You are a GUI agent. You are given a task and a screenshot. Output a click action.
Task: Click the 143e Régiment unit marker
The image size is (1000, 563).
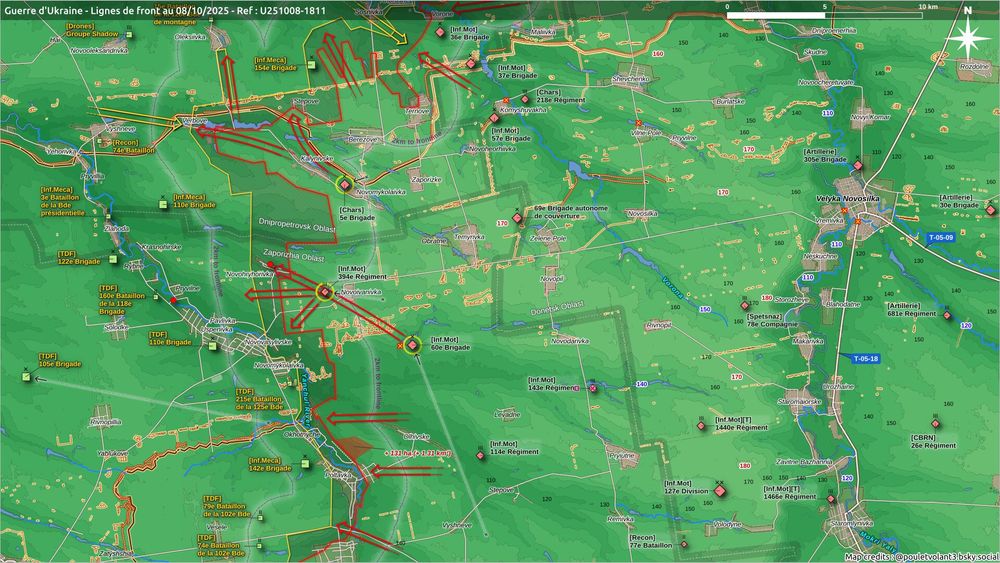coord(593,388)
